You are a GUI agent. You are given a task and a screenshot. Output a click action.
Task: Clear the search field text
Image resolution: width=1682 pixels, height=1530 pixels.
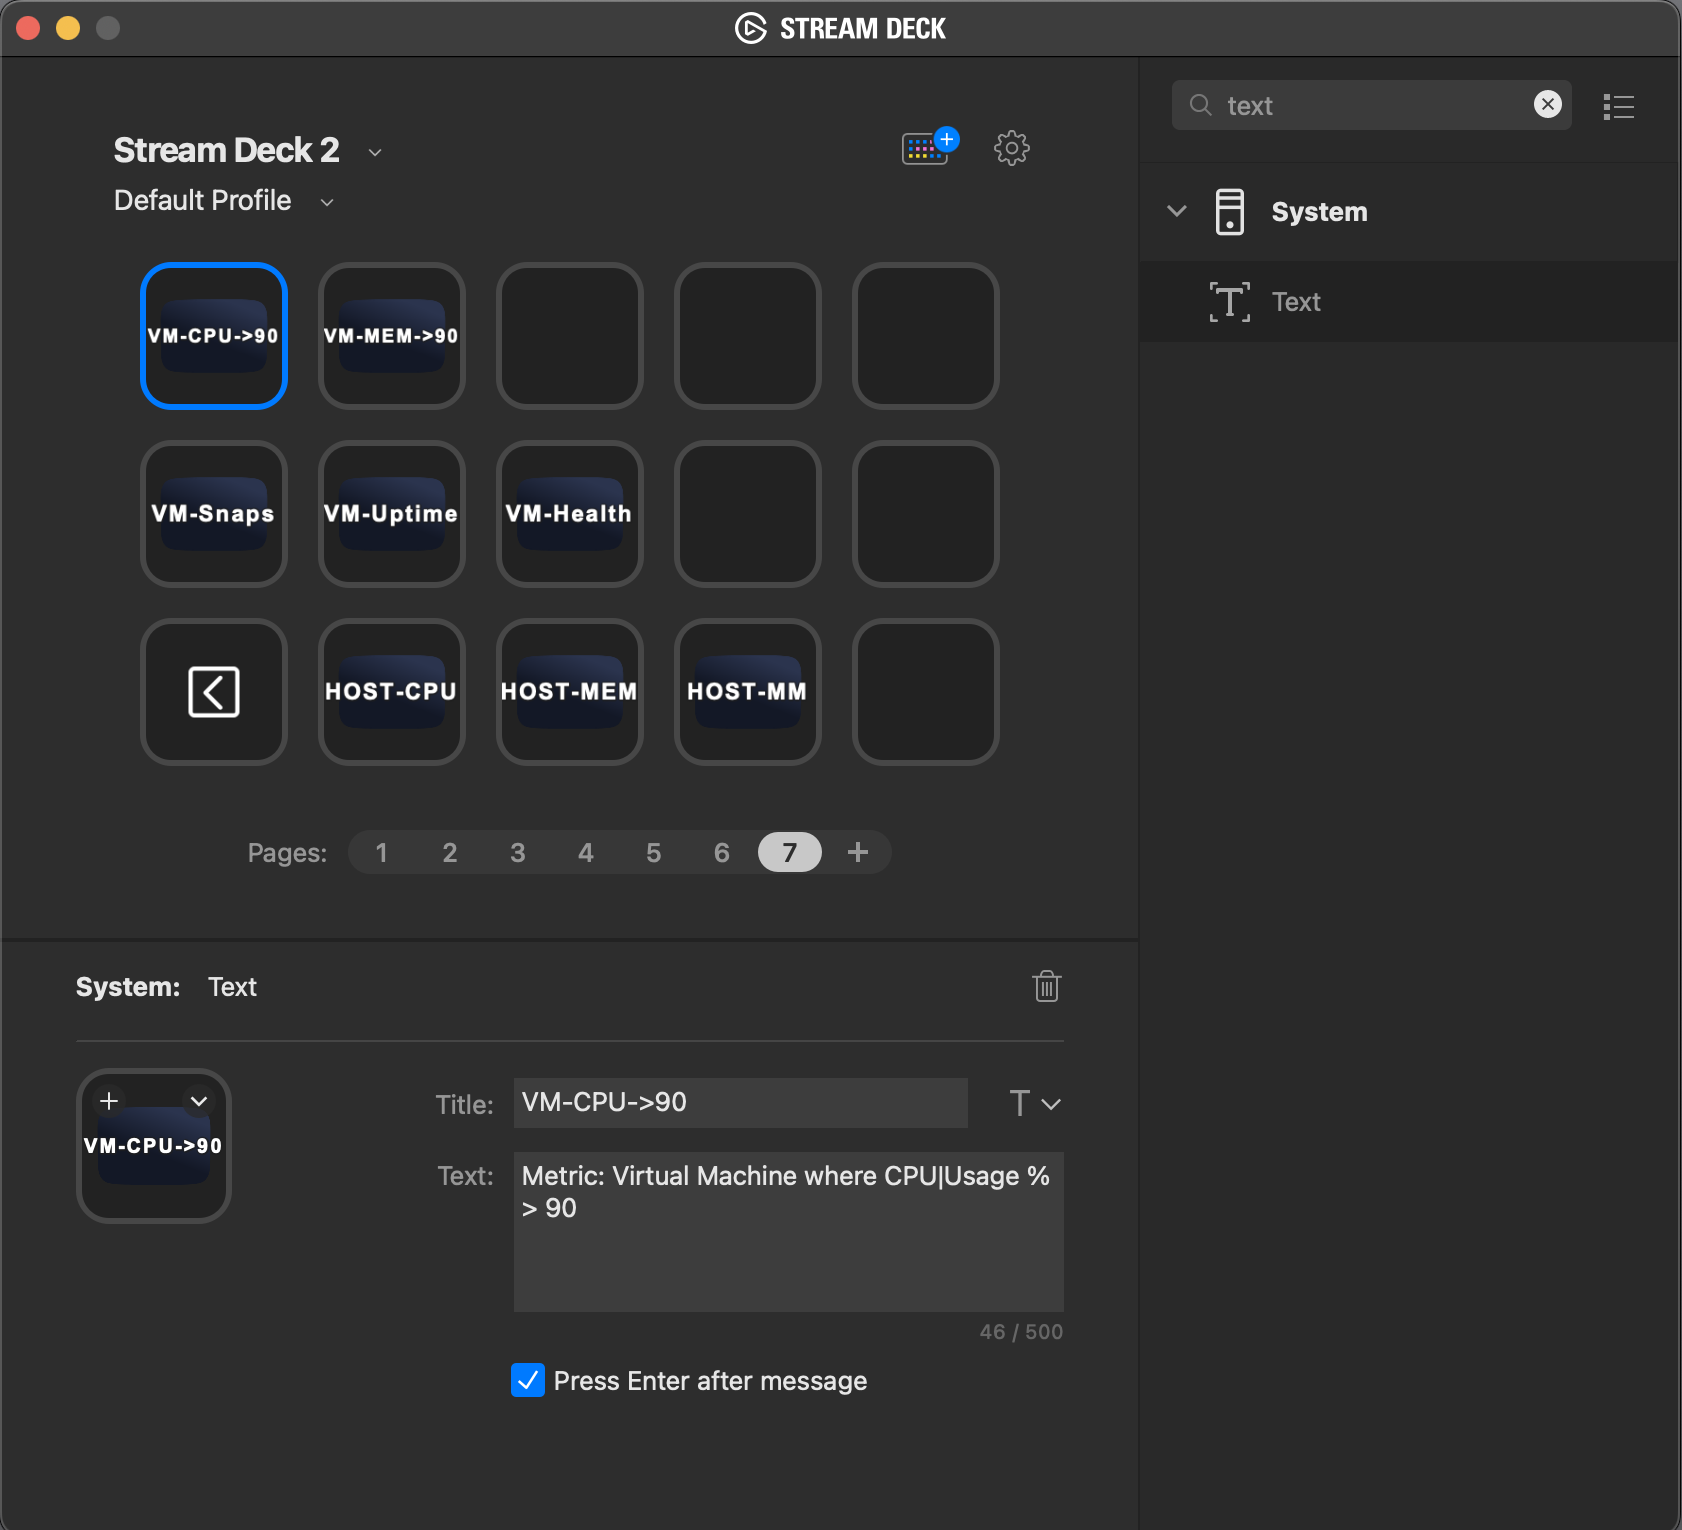coord(1547,104)
